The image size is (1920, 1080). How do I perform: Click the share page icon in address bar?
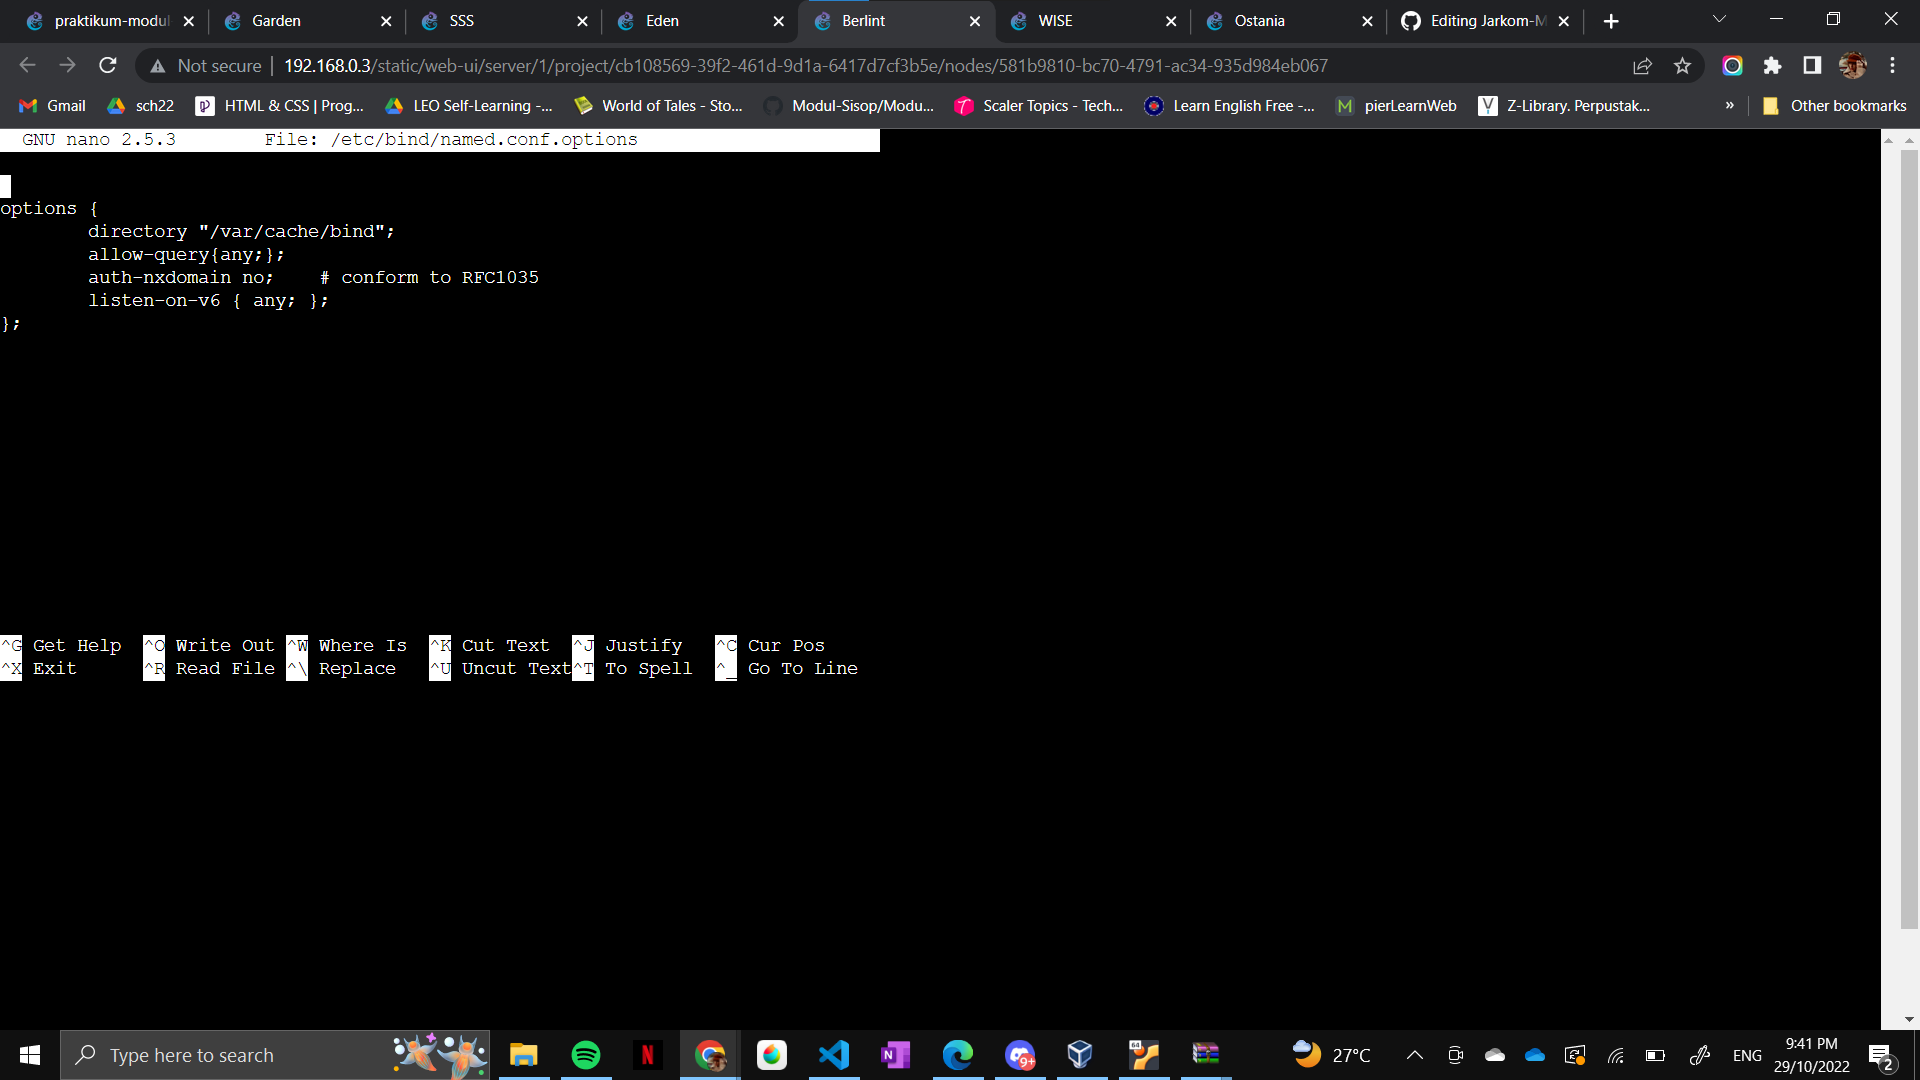tap(1642, 66)
